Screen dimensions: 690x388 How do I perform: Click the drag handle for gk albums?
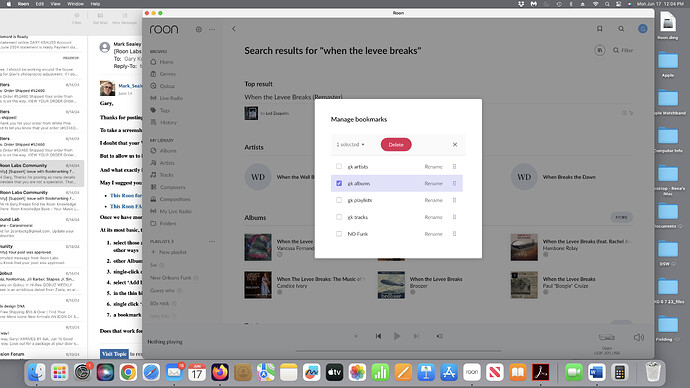pyautogui.click(x=454, y=183)
